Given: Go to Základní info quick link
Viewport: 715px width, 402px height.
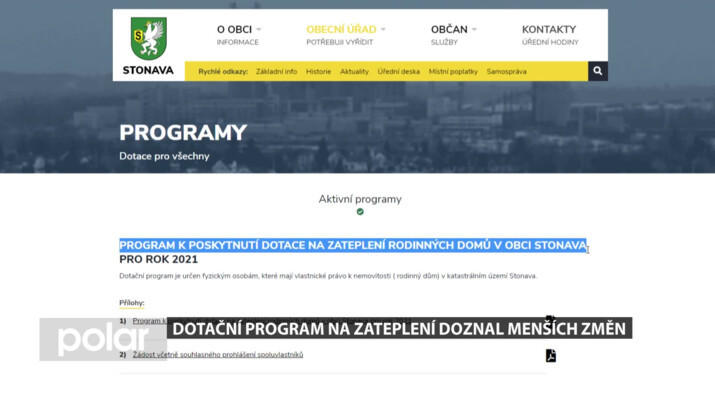Looking at the screenshot, I should click(x=276, y=72).
